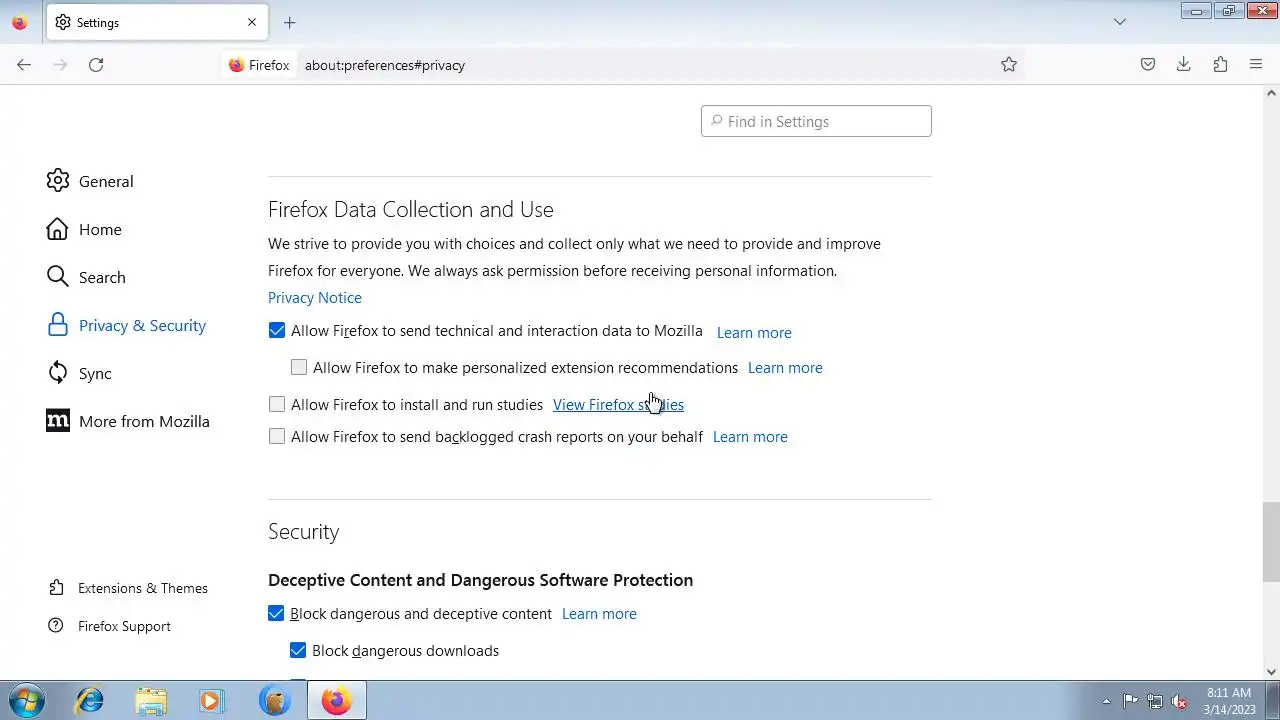Open Save to Pocket icon

click(1148, 65)
